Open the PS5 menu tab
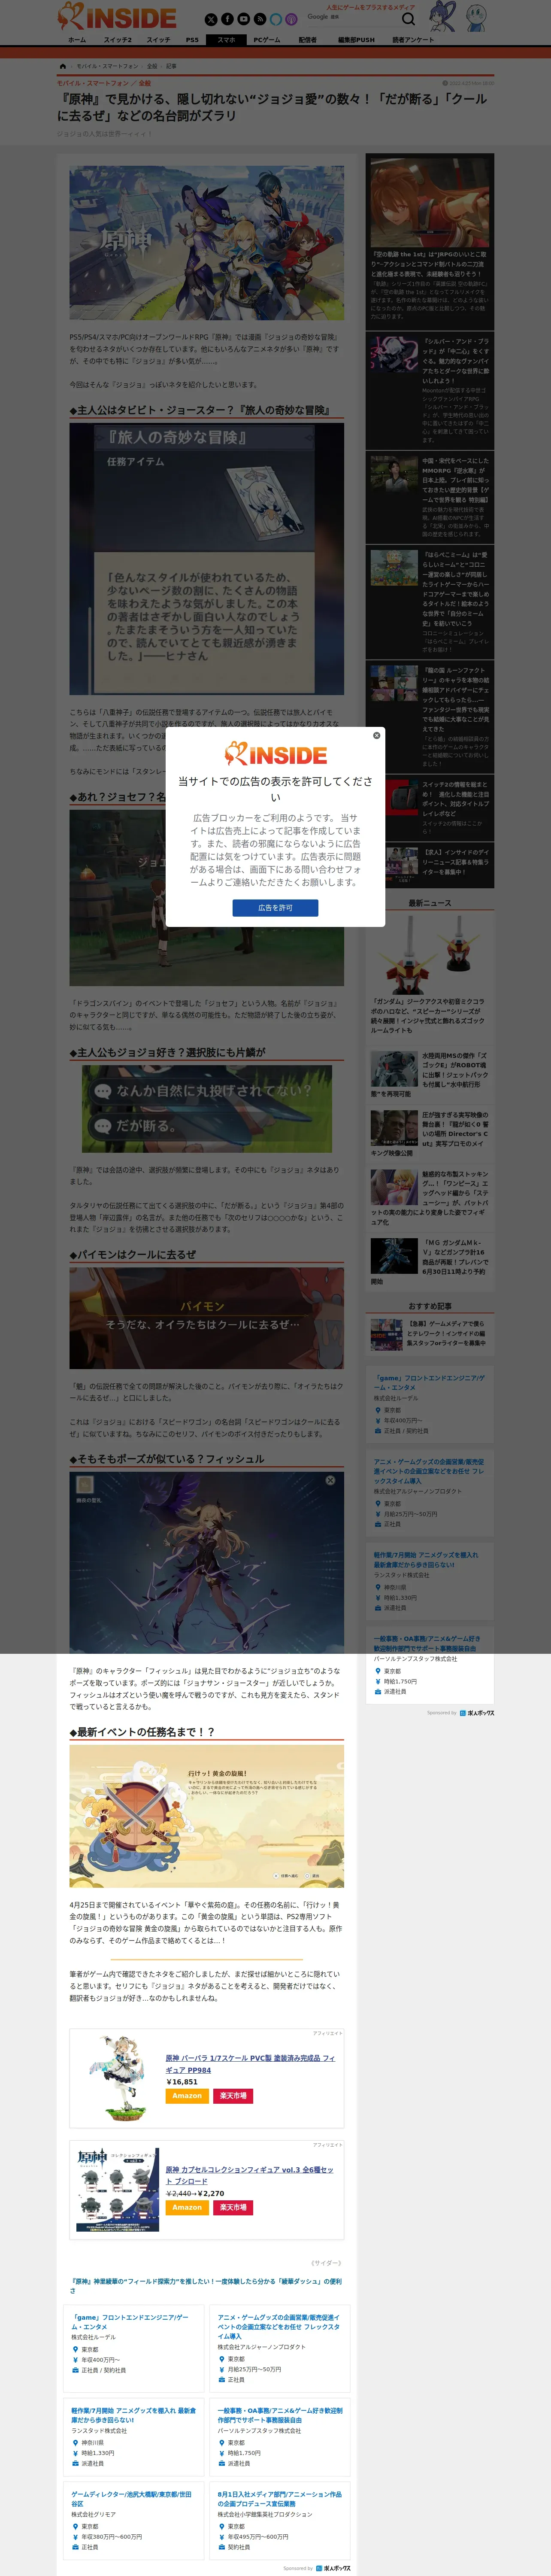 (x=192, y=40)
